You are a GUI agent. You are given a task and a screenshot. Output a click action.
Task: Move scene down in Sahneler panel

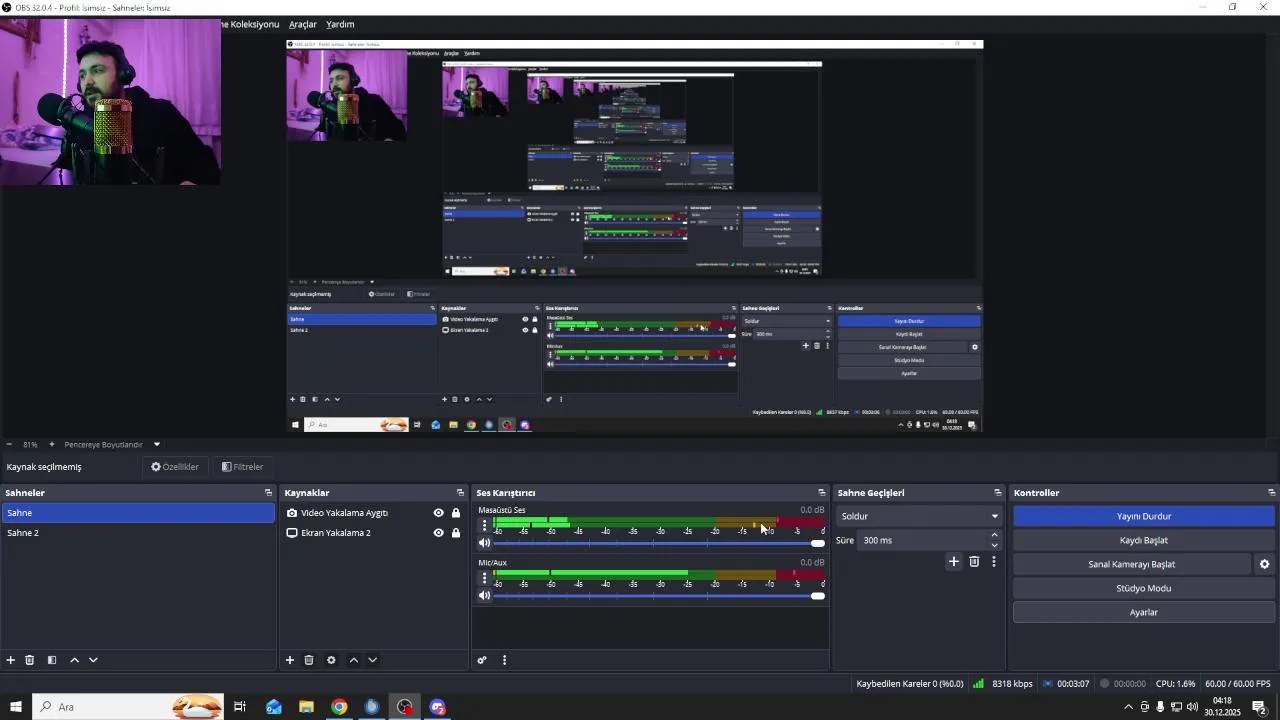click(93, 660)
